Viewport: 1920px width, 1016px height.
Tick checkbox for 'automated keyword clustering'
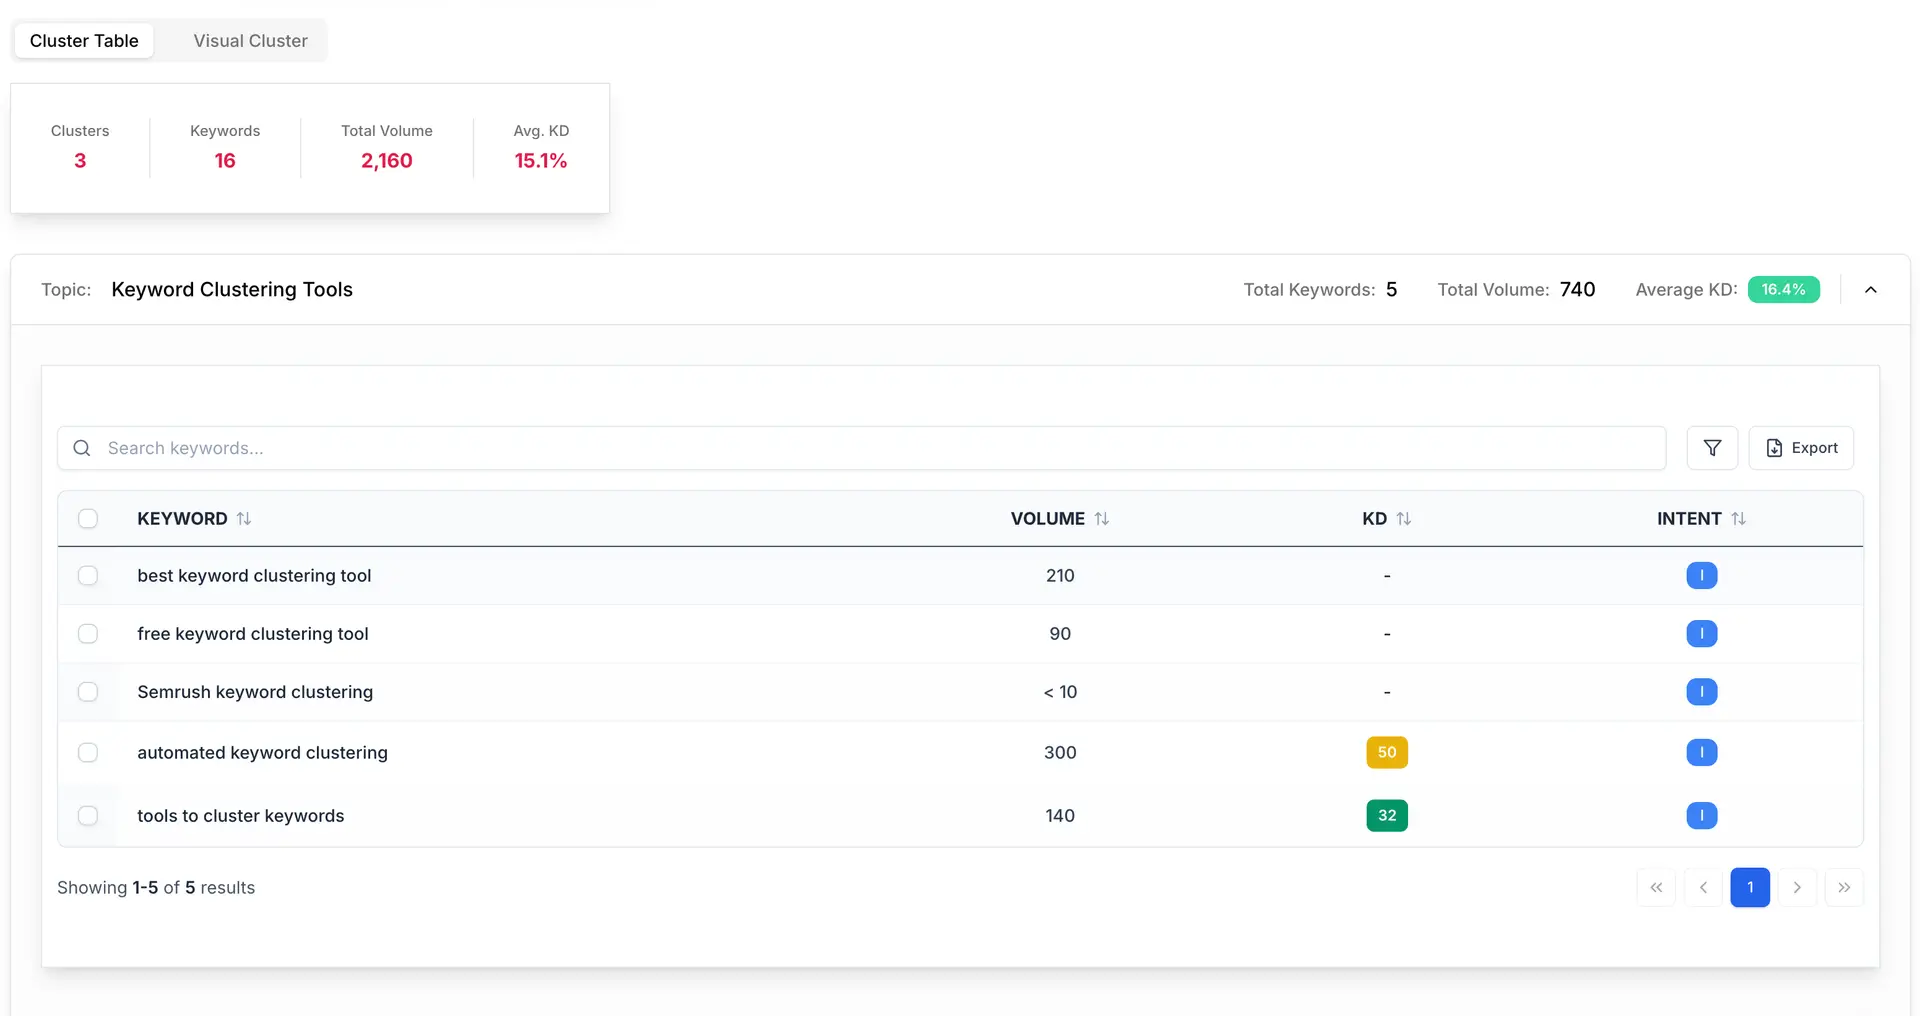[x=88, y=753]
